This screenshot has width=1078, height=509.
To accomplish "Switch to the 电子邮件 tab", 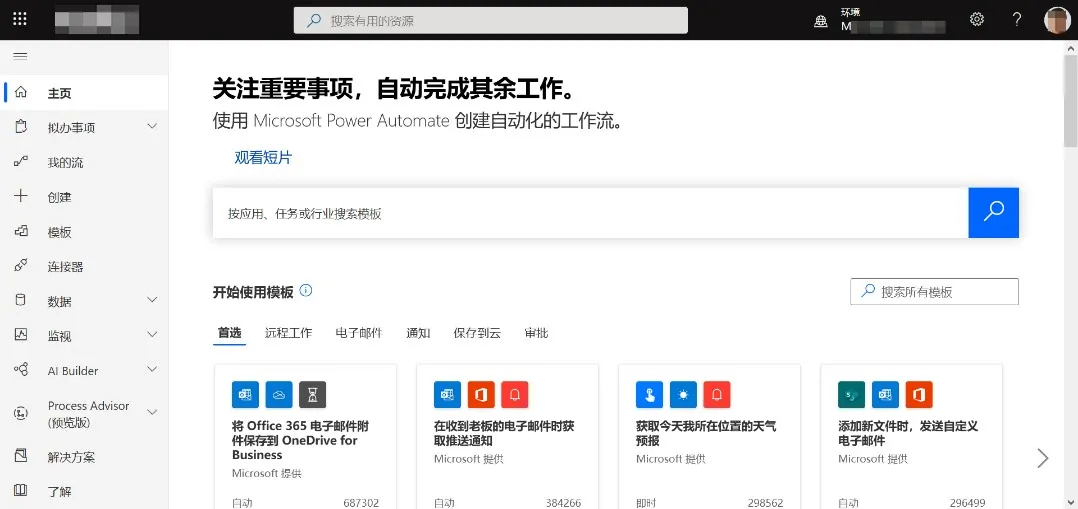I will coord(359,333).
